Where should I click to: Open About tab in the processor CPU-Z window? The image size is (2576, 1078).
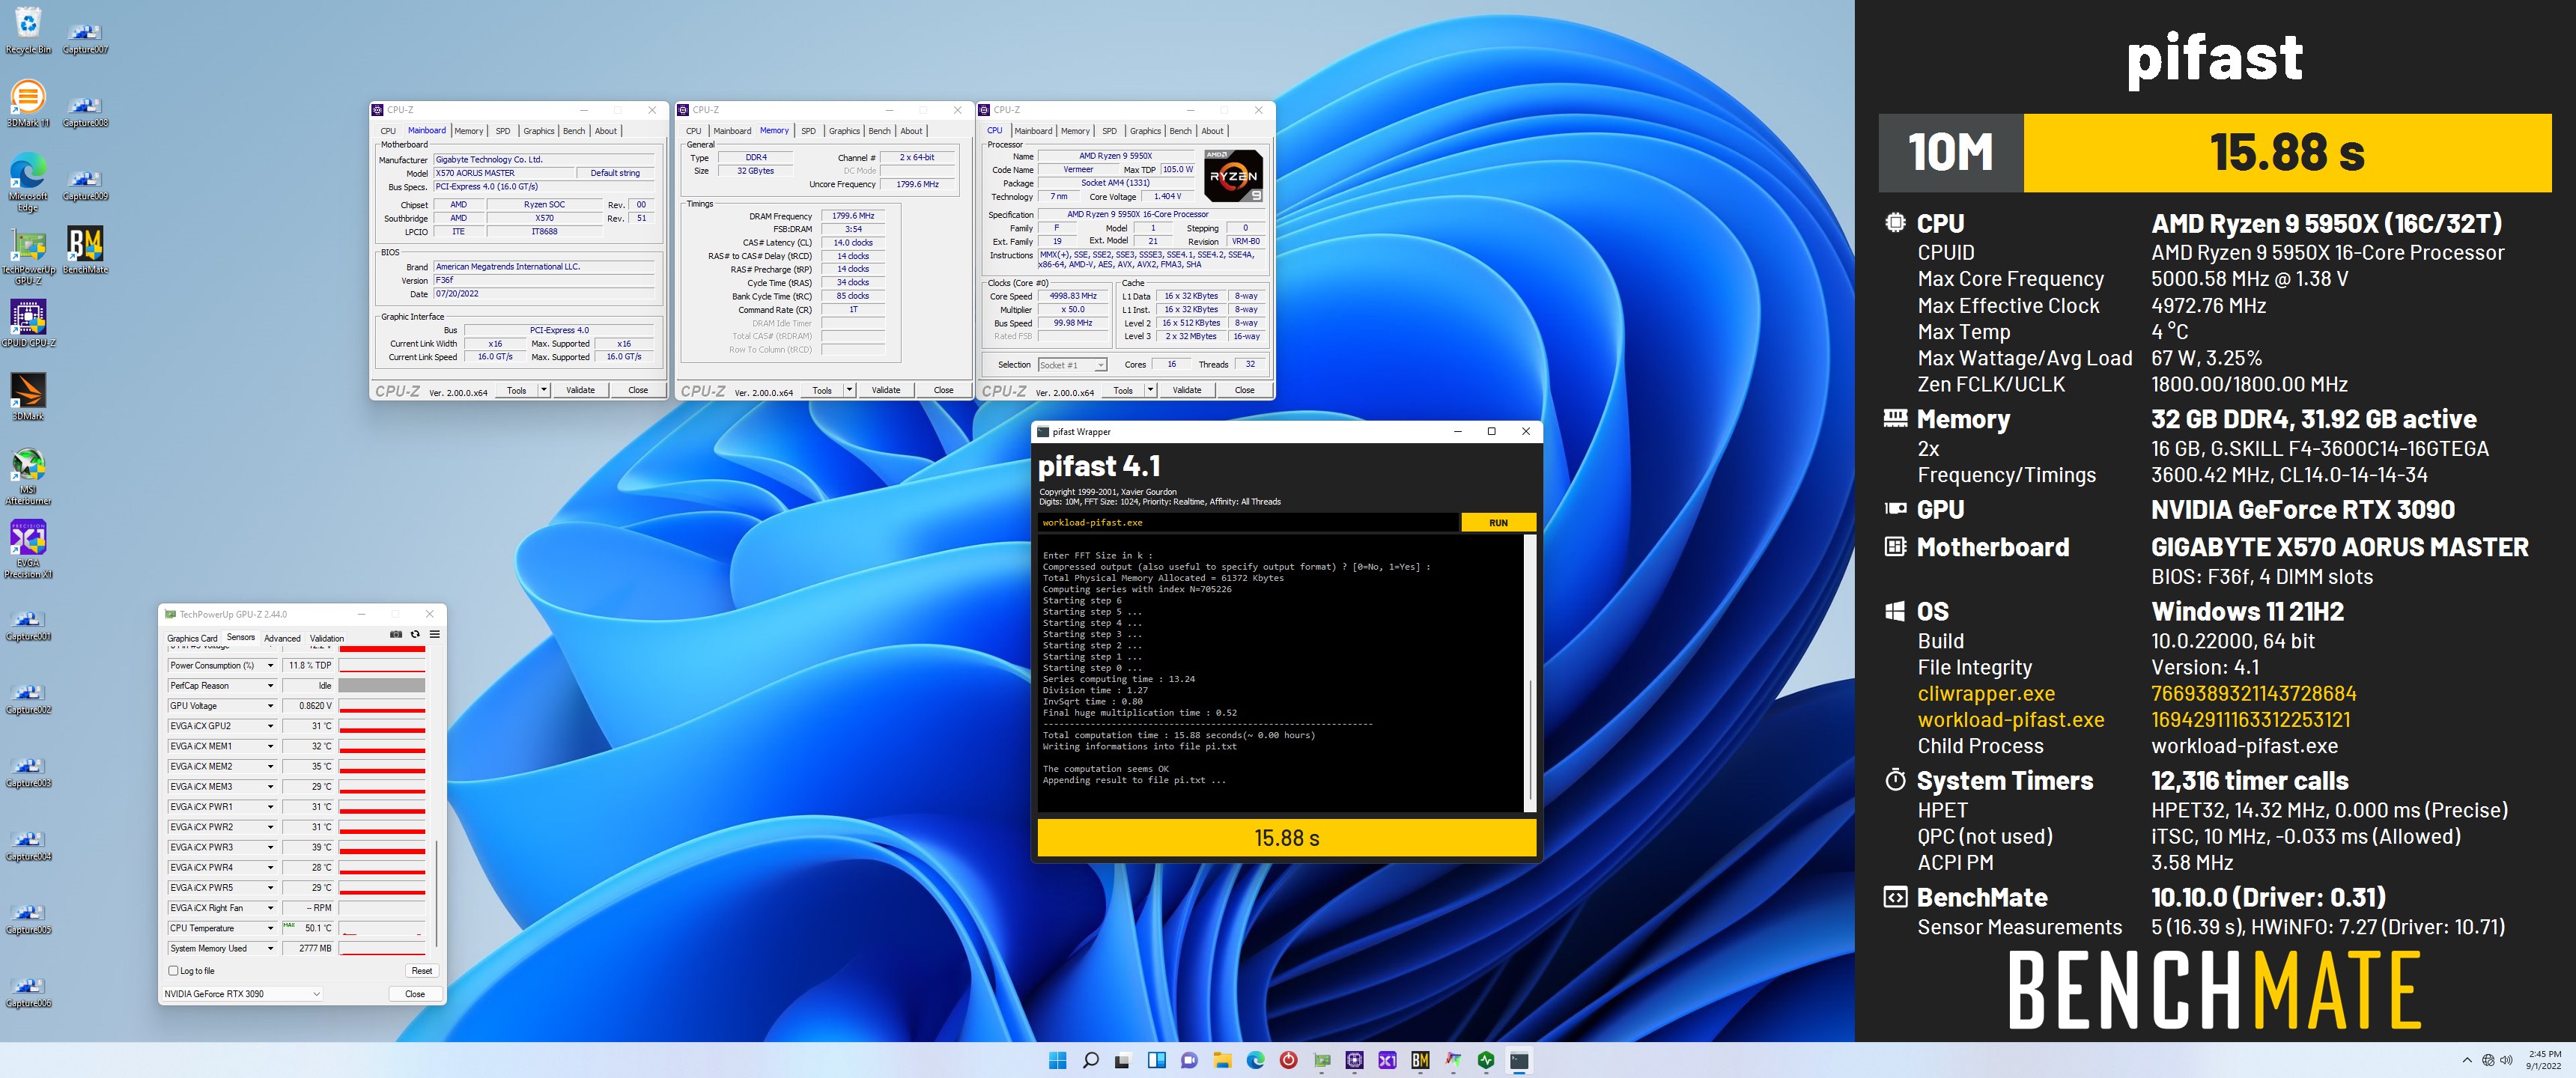coord(1212,131)
